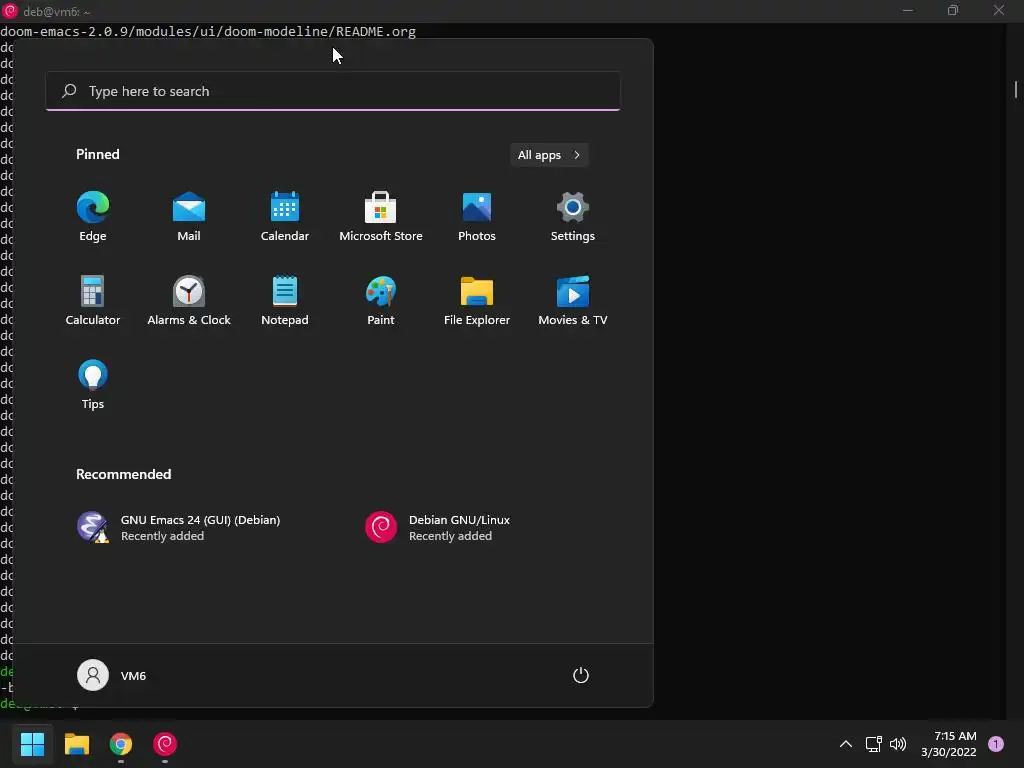The image size is (1024, 768).
Task: Open the network status tray icon
Action: pos(873,744)
